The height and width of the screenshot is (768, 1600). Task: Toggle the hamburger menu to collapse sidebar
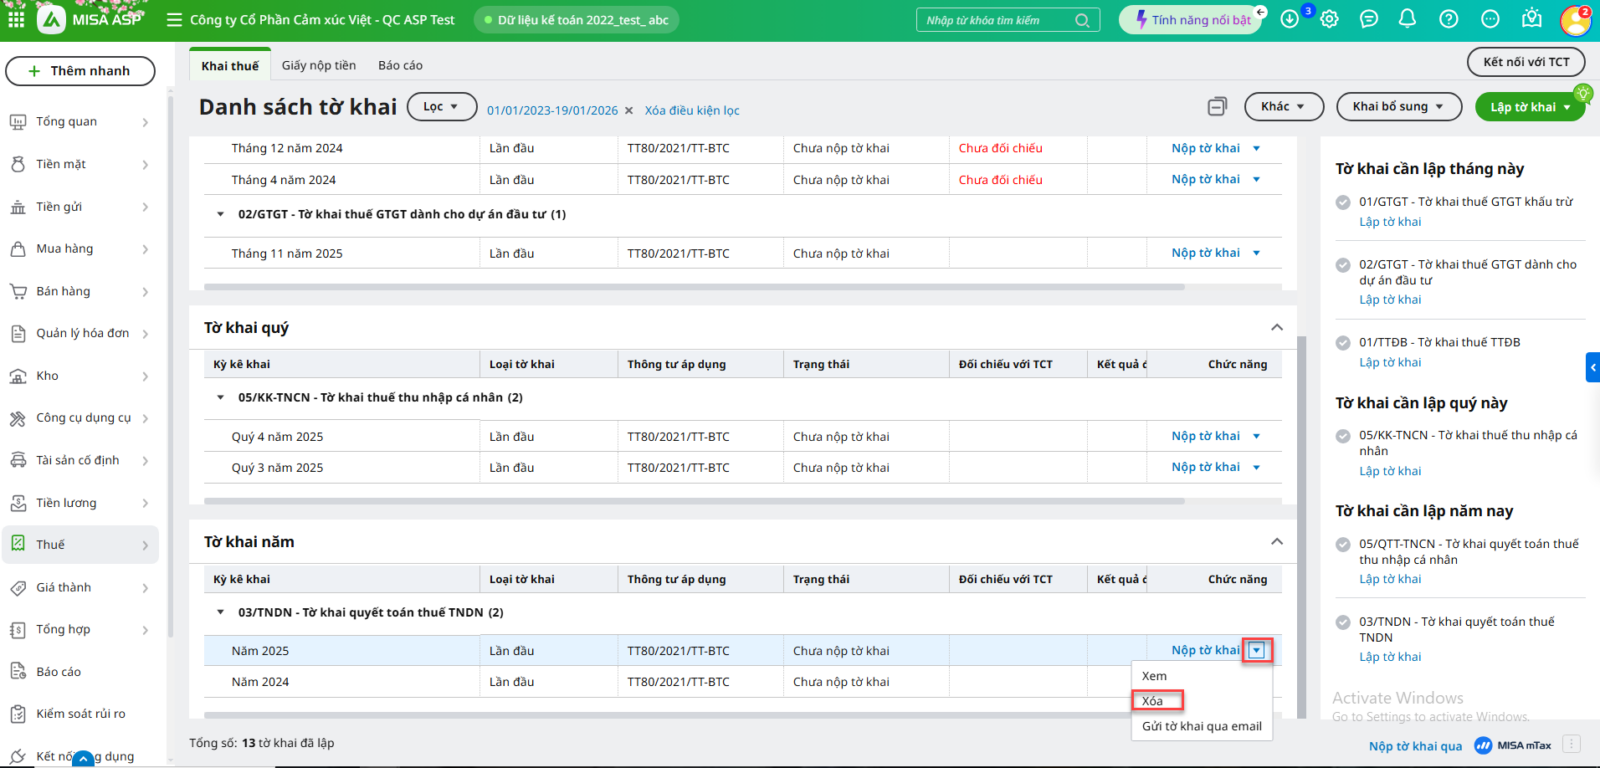pyautogui.click(x=174, y=20)
